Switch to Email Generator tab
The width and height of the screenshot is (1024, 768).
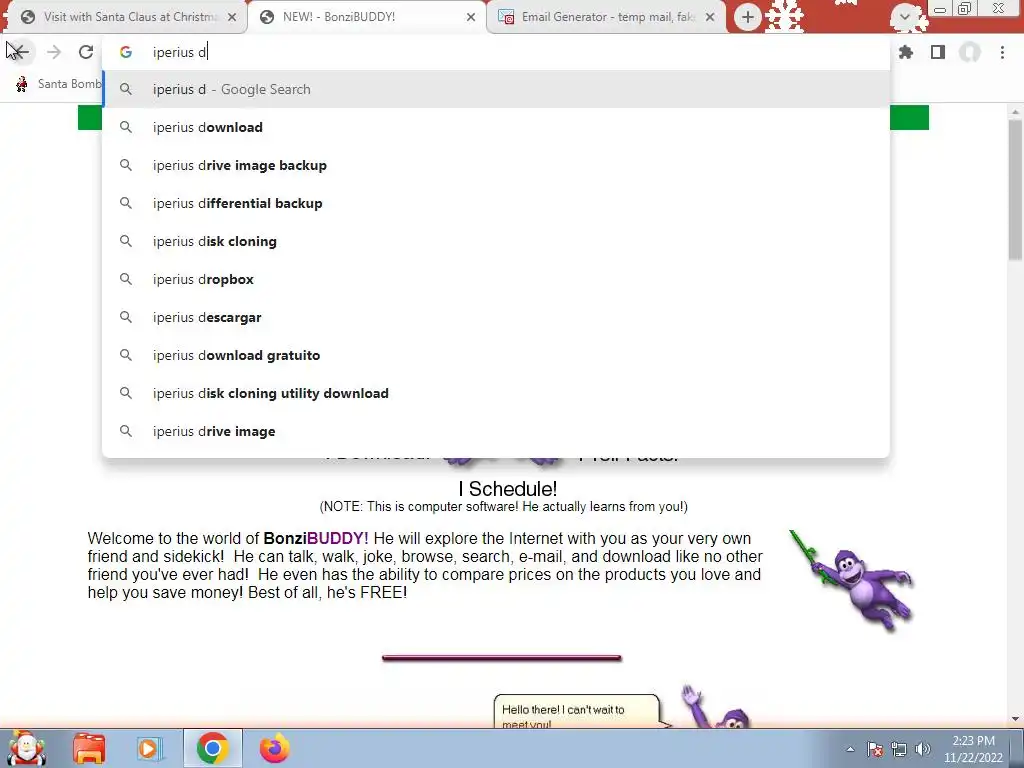[606, 17]
